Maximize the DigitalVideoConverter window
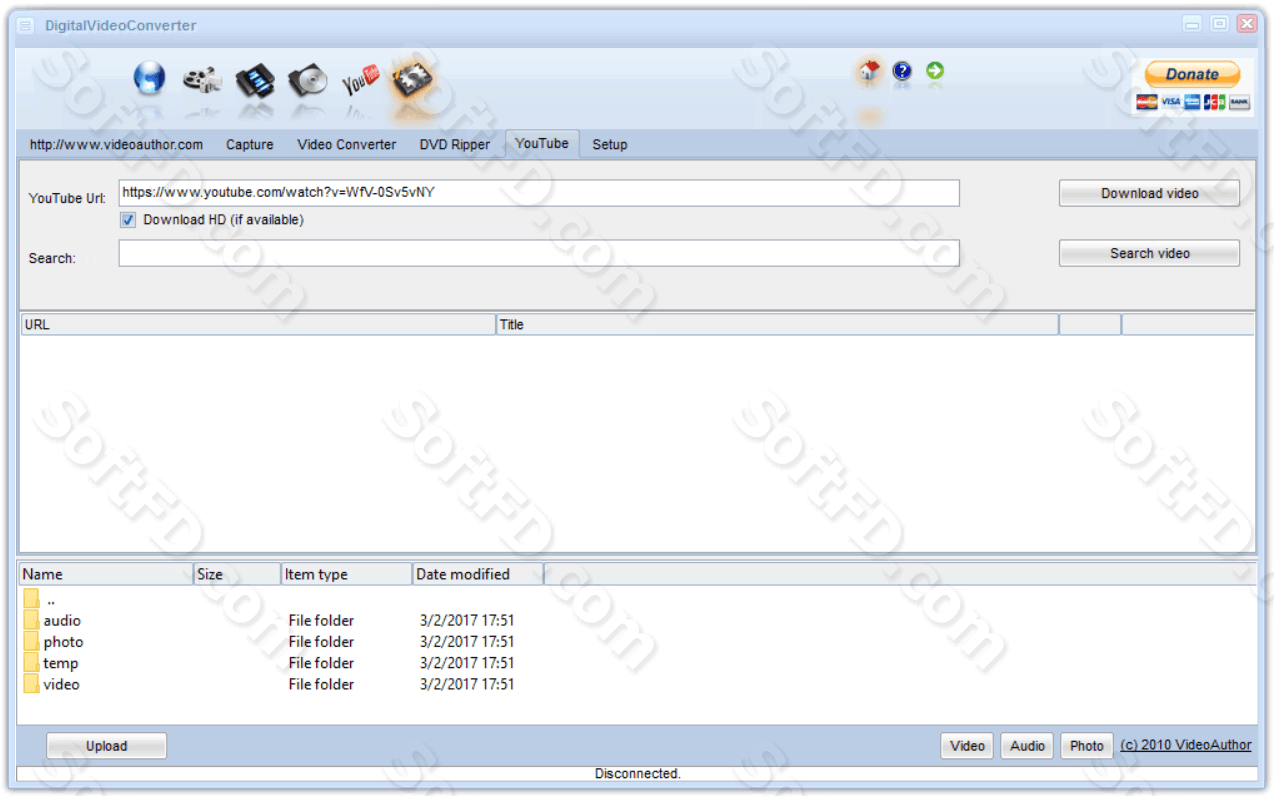1274x796 pixels. coord(1219,24)
